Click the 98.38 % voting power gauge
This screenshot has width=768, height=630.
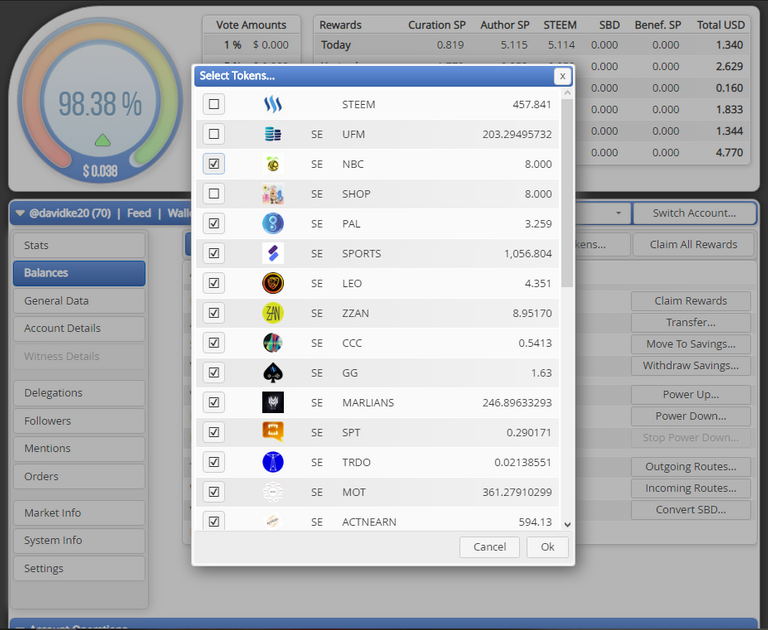tap(100, 100)
